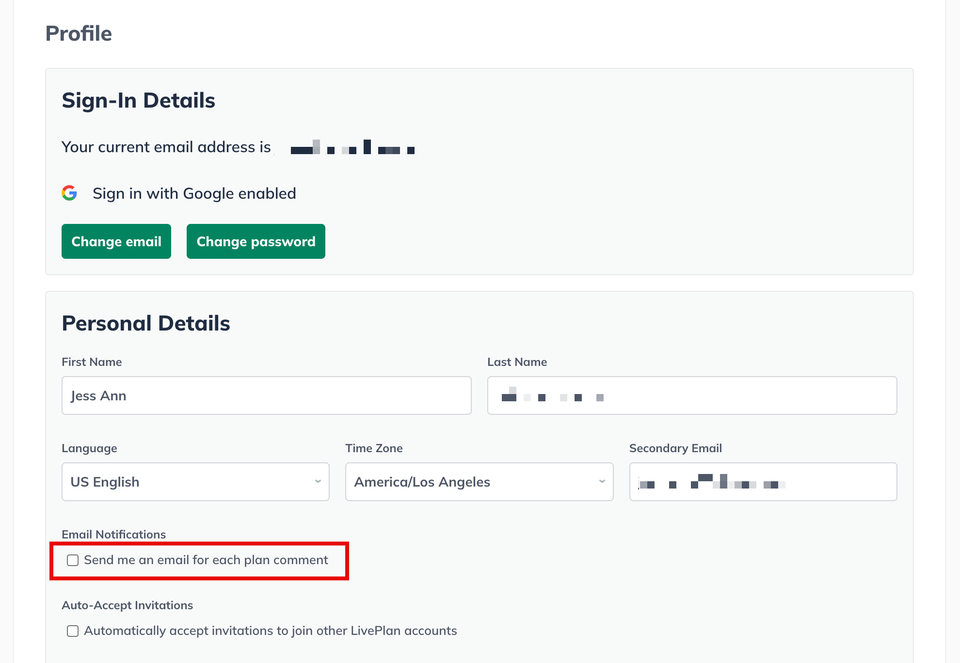This screenshot has height=663, width=960.
Task: Click the Sign-In Details heading
Action: pos(138,100)
